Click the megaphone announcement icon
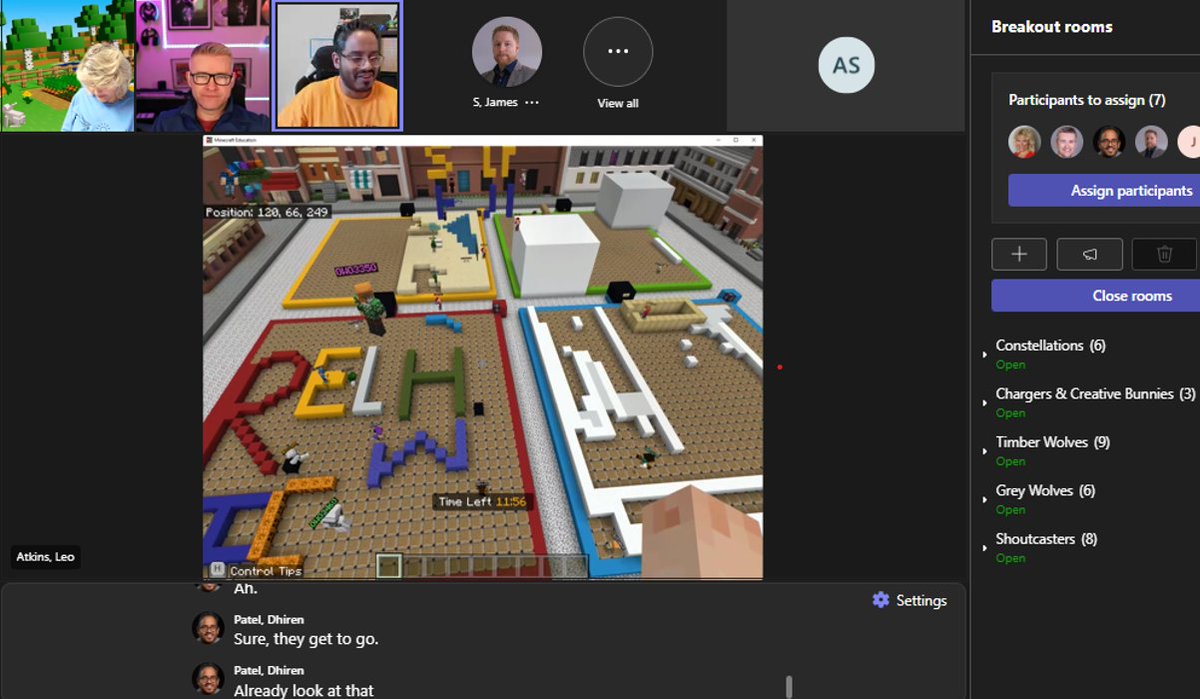Image resolution: width=1200 pixels, height=699 pixels. [x=1089, y=254]
